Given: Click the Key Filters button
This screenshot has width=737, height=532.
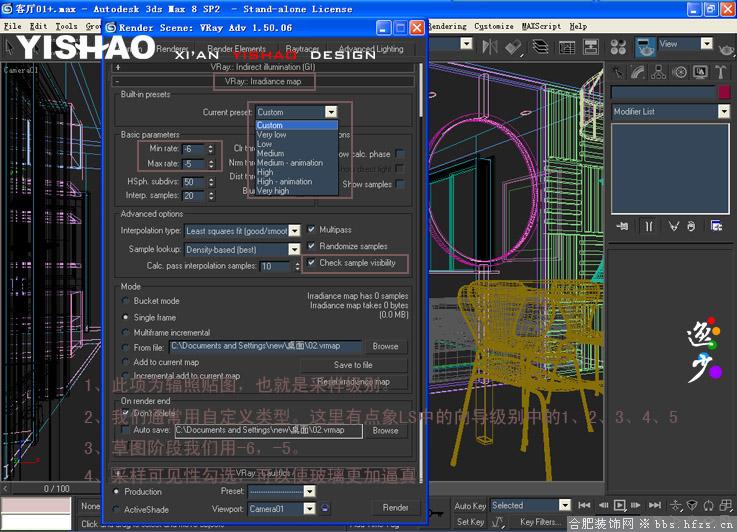Looking at the screenshot, I should (541, 522).
